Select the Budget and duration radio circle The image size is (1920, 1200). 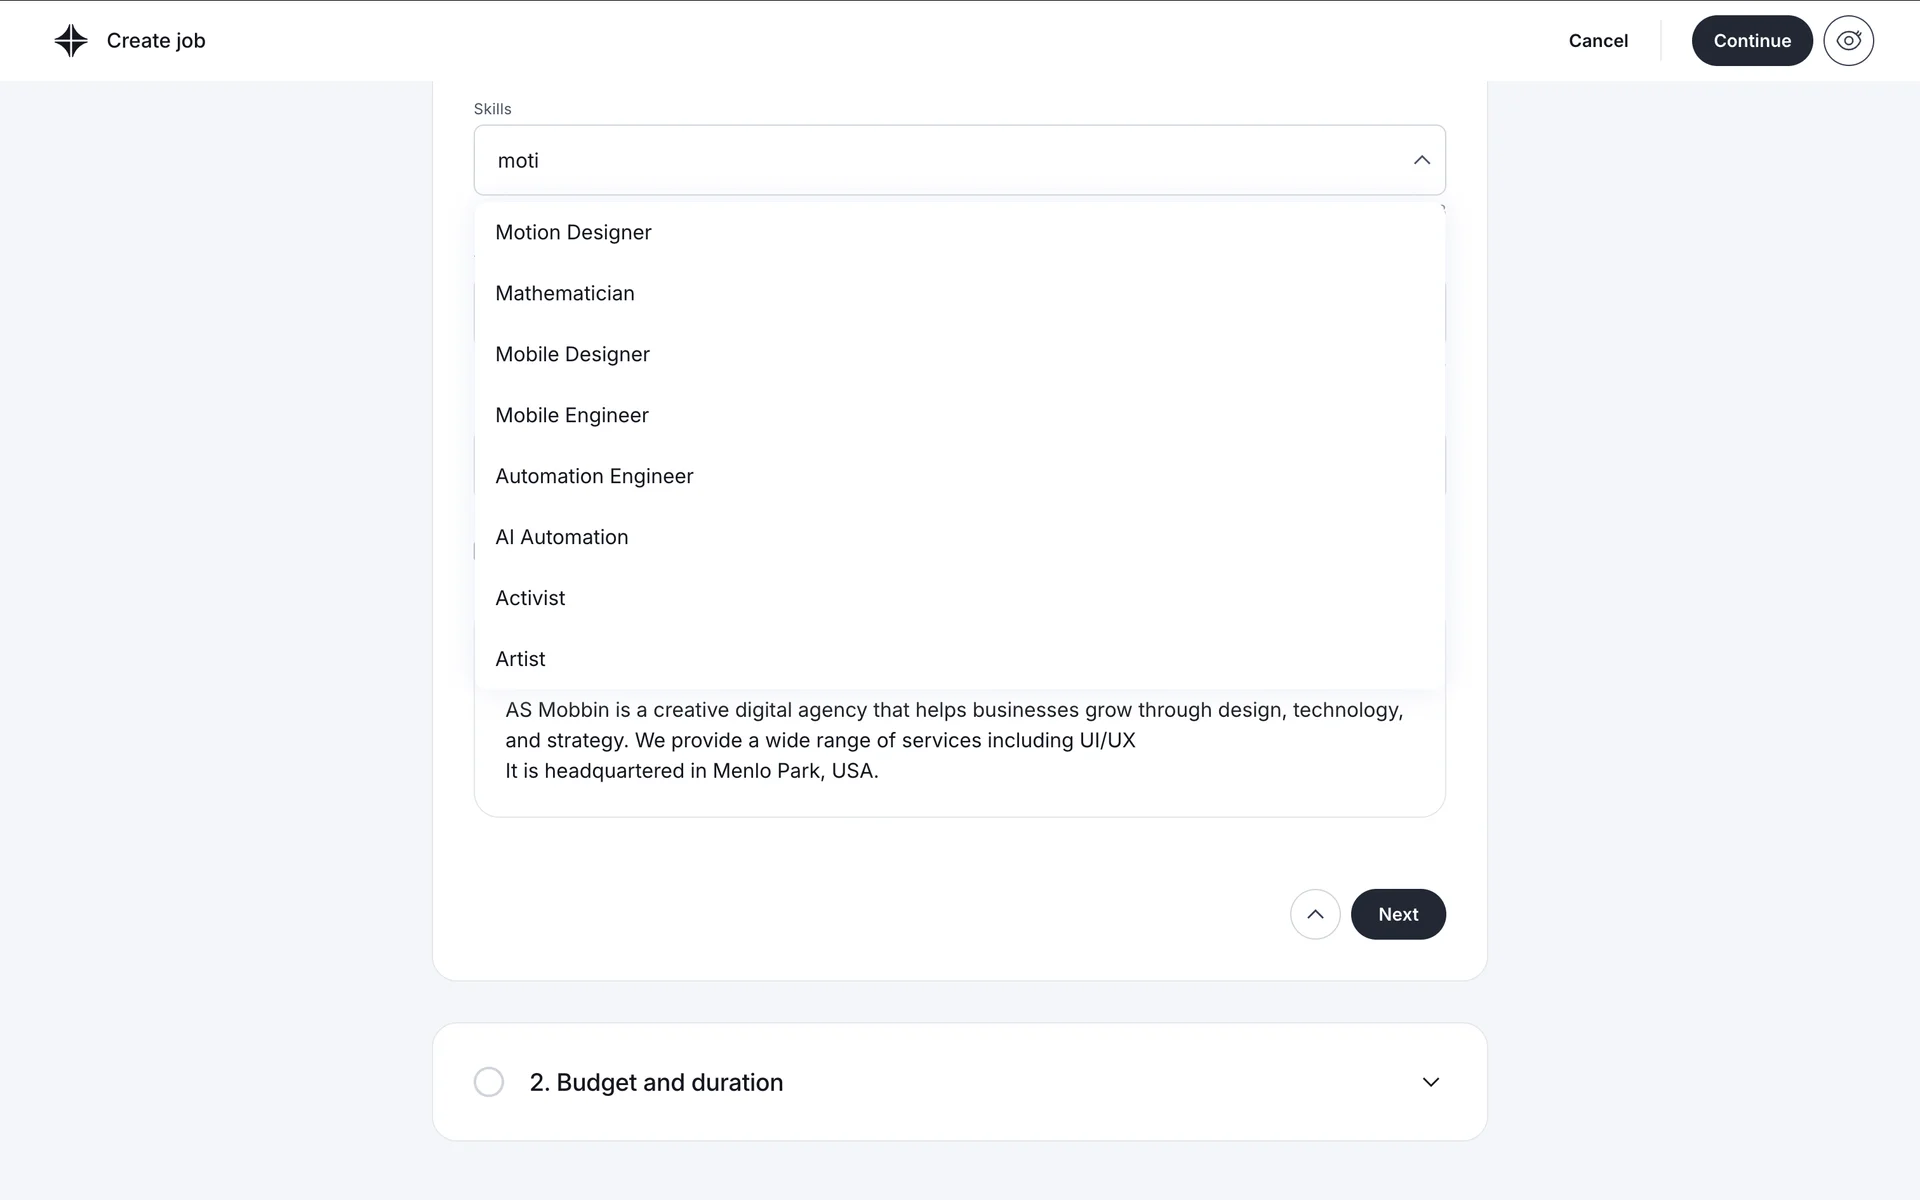tap(489, 1082)
